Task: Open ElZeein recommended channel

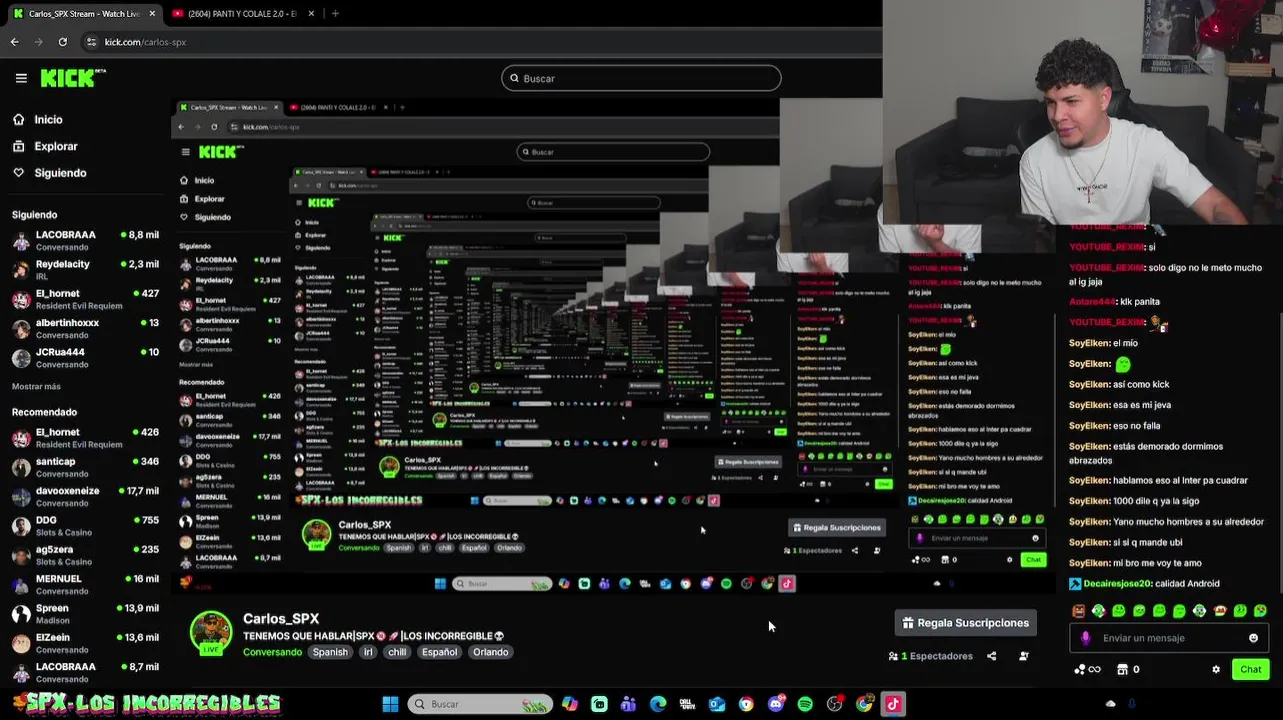Action: pos(85,642)
